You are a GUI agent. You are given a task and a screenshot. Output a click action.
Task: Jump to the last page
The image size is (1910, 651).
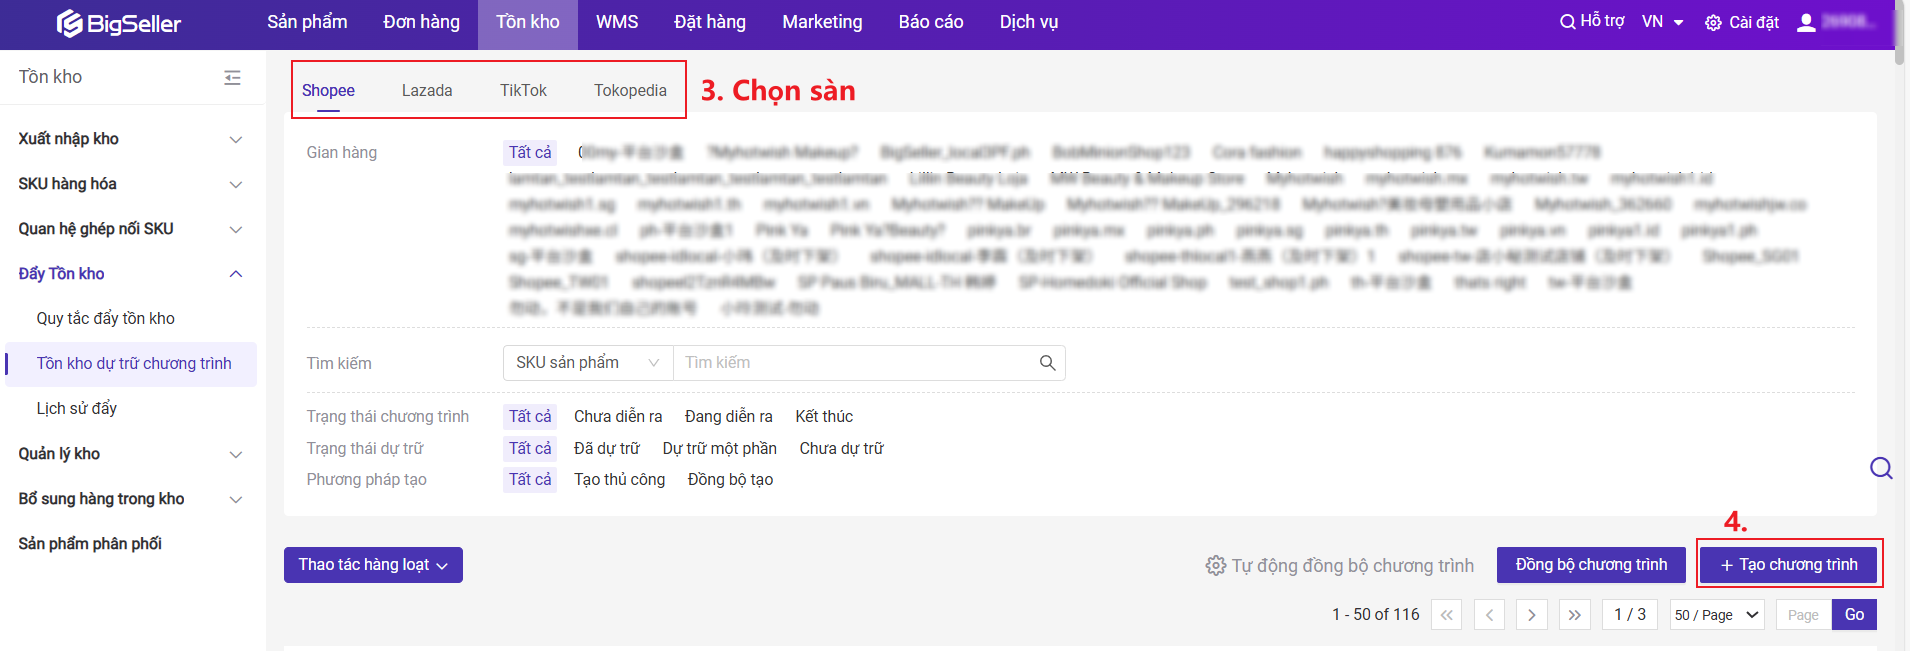[x=1575, y=615]
